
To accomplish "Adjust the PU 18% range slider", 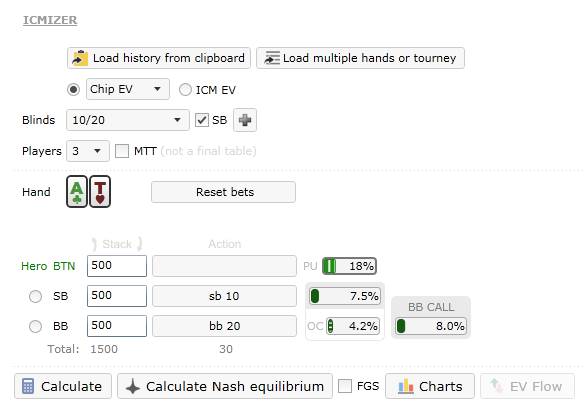I will 349,266.
